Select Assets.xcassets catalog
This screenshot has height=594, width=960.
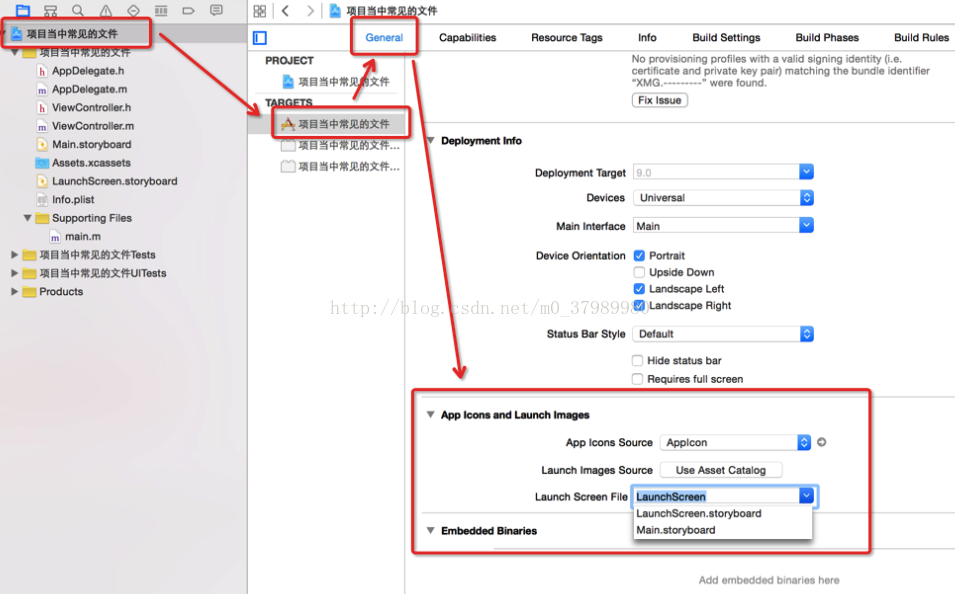[91, 163]
